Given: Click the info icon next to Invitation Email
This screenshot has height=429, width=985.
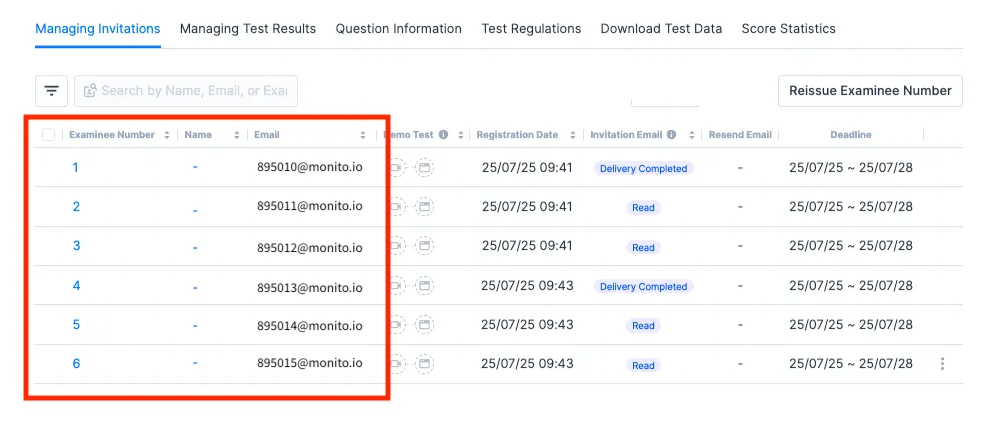Looking at the screenshot, I should point(672,134).
